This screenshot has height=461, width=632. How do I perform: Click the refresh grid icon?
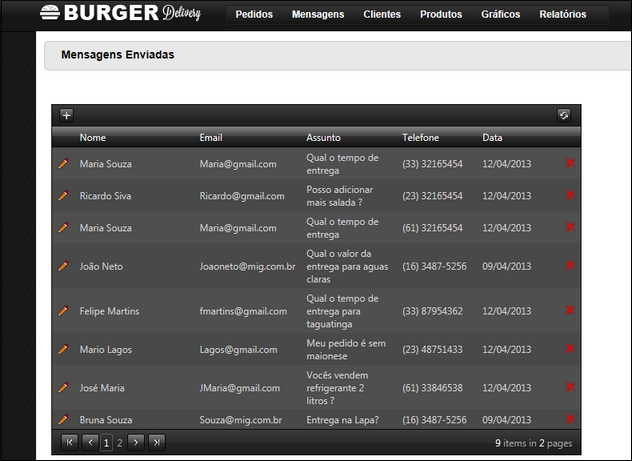tap(563, 115)
